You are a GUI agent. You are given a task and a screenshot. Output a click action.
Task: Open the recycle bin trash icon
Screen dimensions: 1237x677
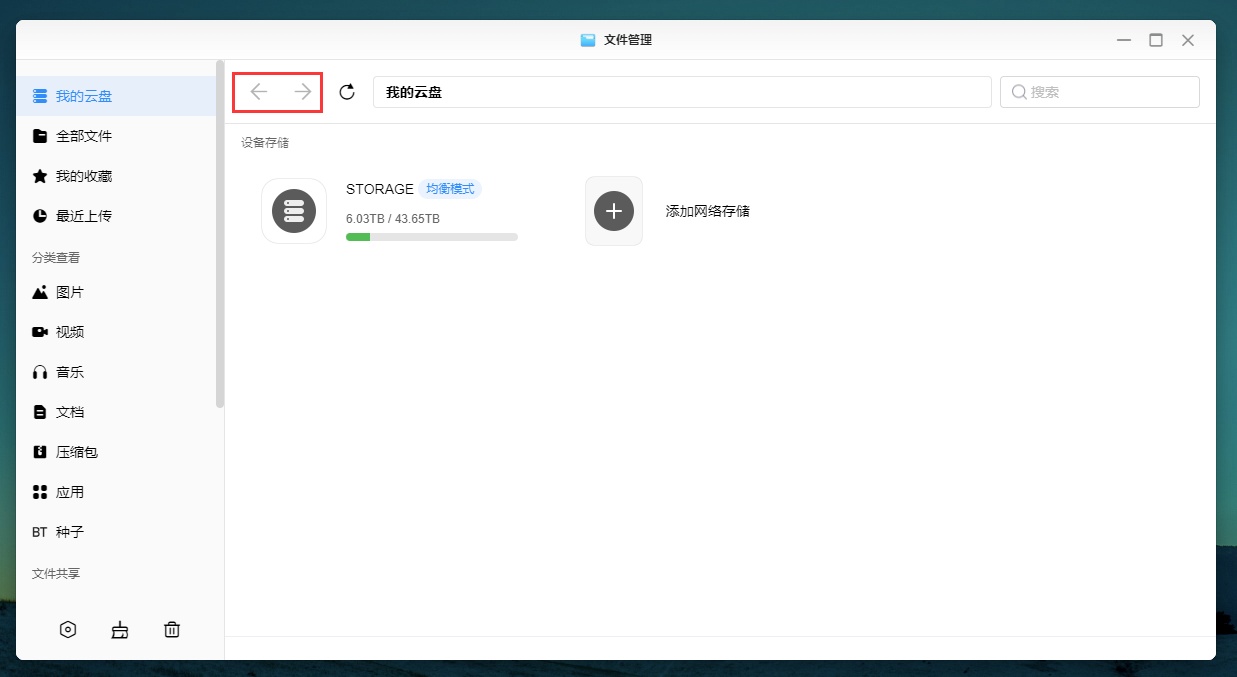(172, 629)
